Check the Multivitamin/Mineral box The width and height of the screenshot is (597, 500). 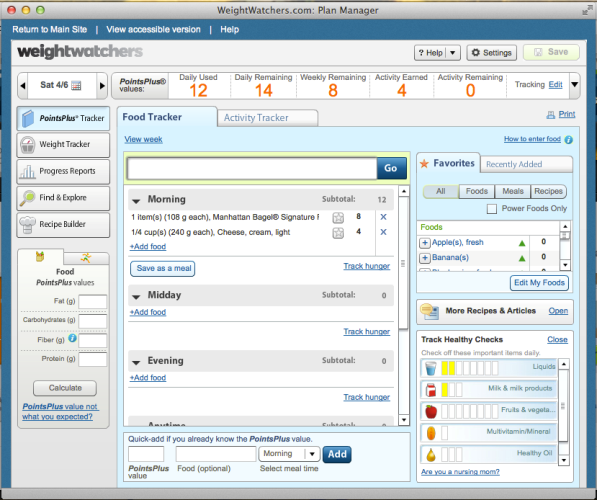pyautogui.click(x=444, y=433)
